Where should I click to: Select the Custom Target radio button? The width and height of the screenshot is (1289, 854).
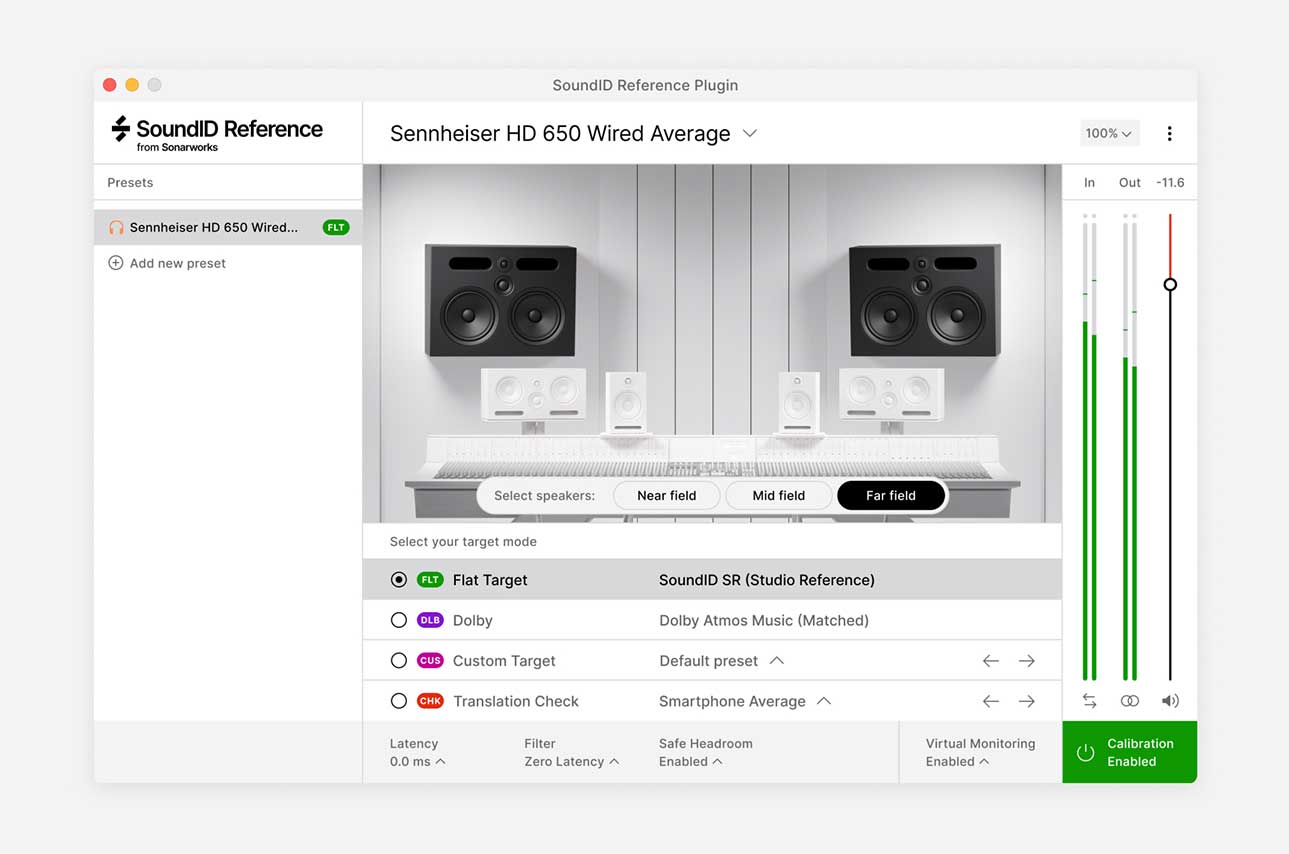point(399,660)
